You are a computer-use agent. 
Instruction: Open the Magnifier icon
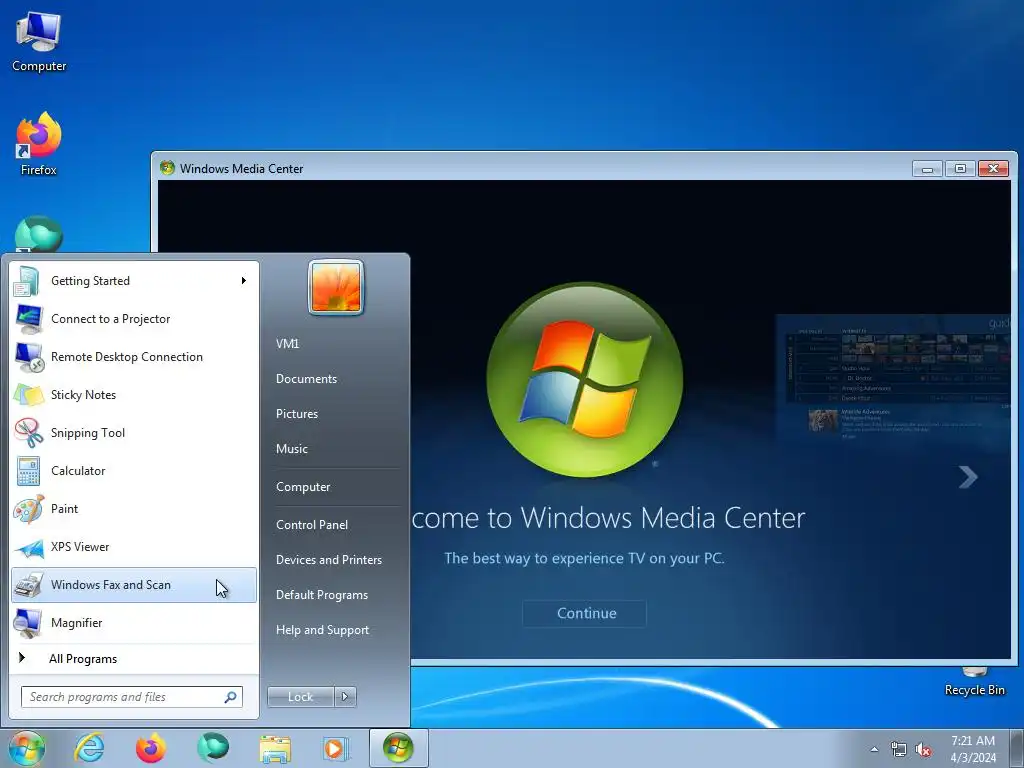29,623
